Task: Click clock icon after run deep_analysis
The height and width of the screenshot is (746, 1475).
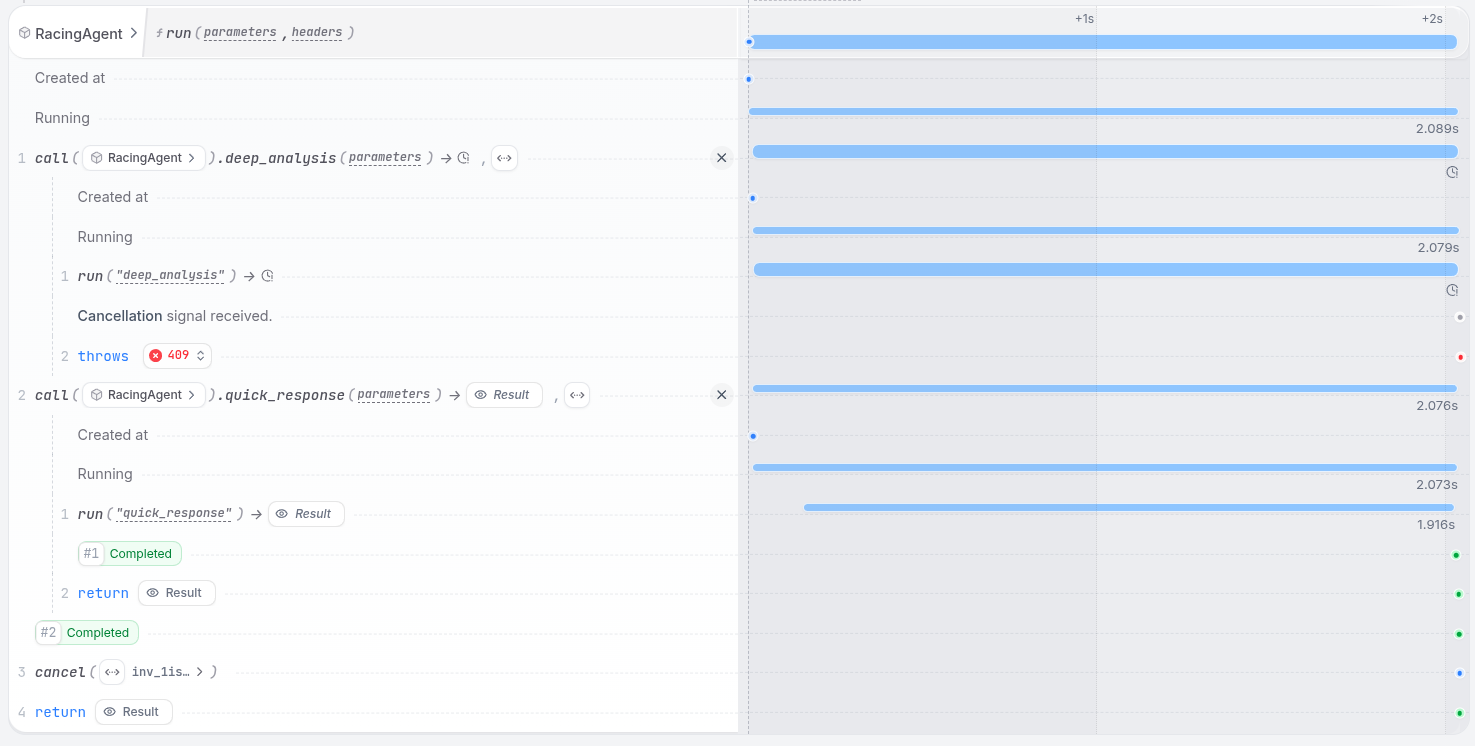Action: pos(267,276)
